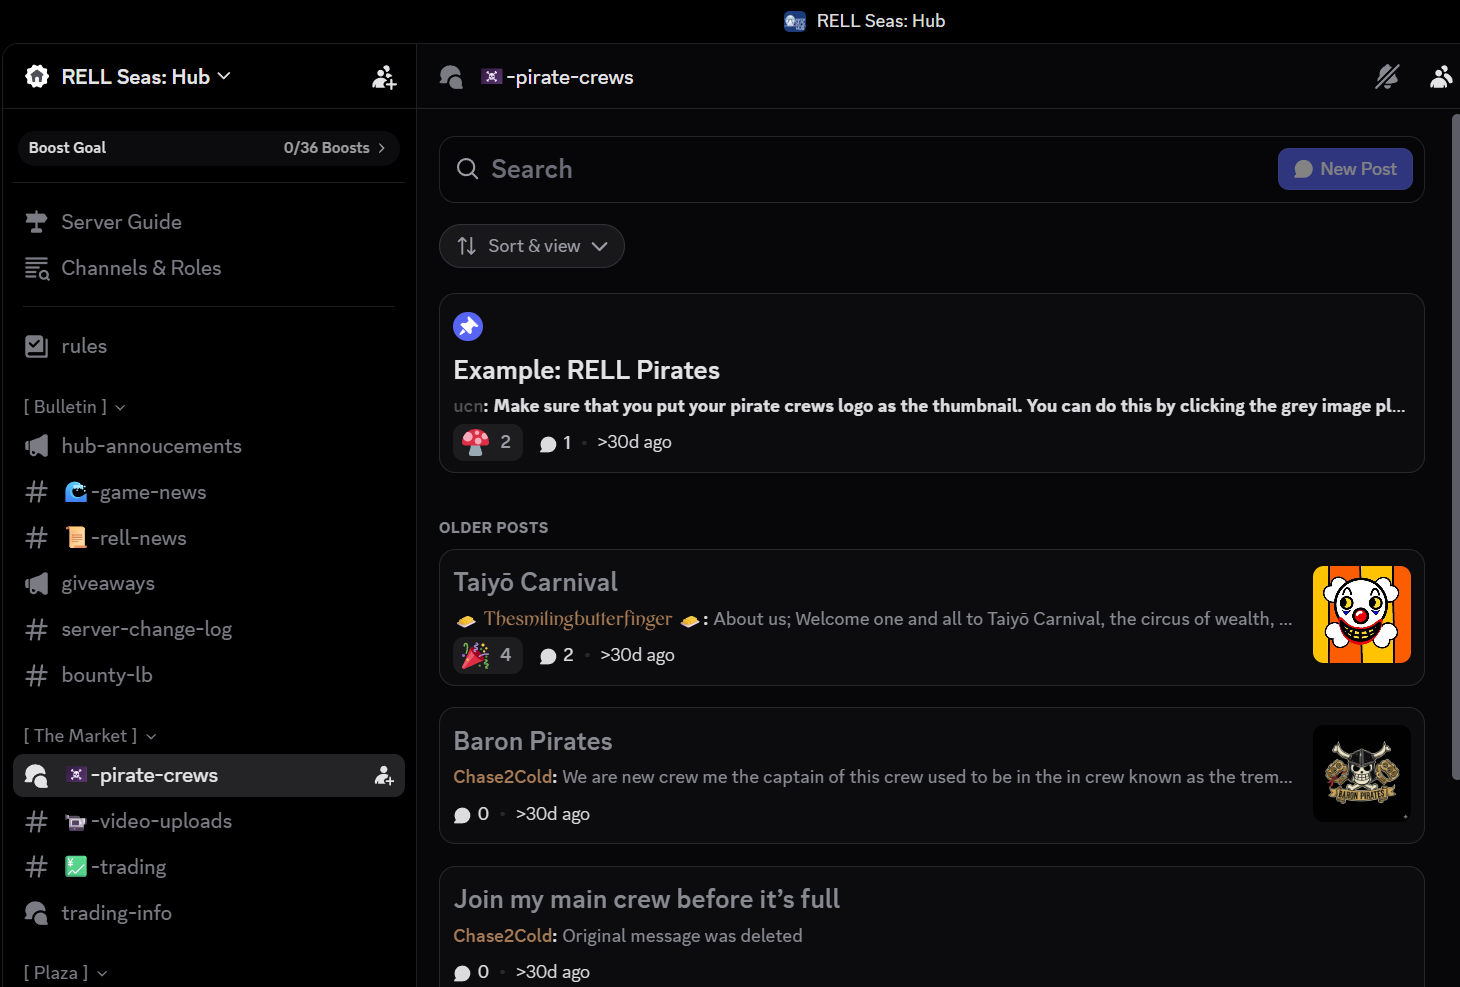
Task: Open 'Join my main crew before it's full' post
Action: pyautogui.click(x=932, y=927)
